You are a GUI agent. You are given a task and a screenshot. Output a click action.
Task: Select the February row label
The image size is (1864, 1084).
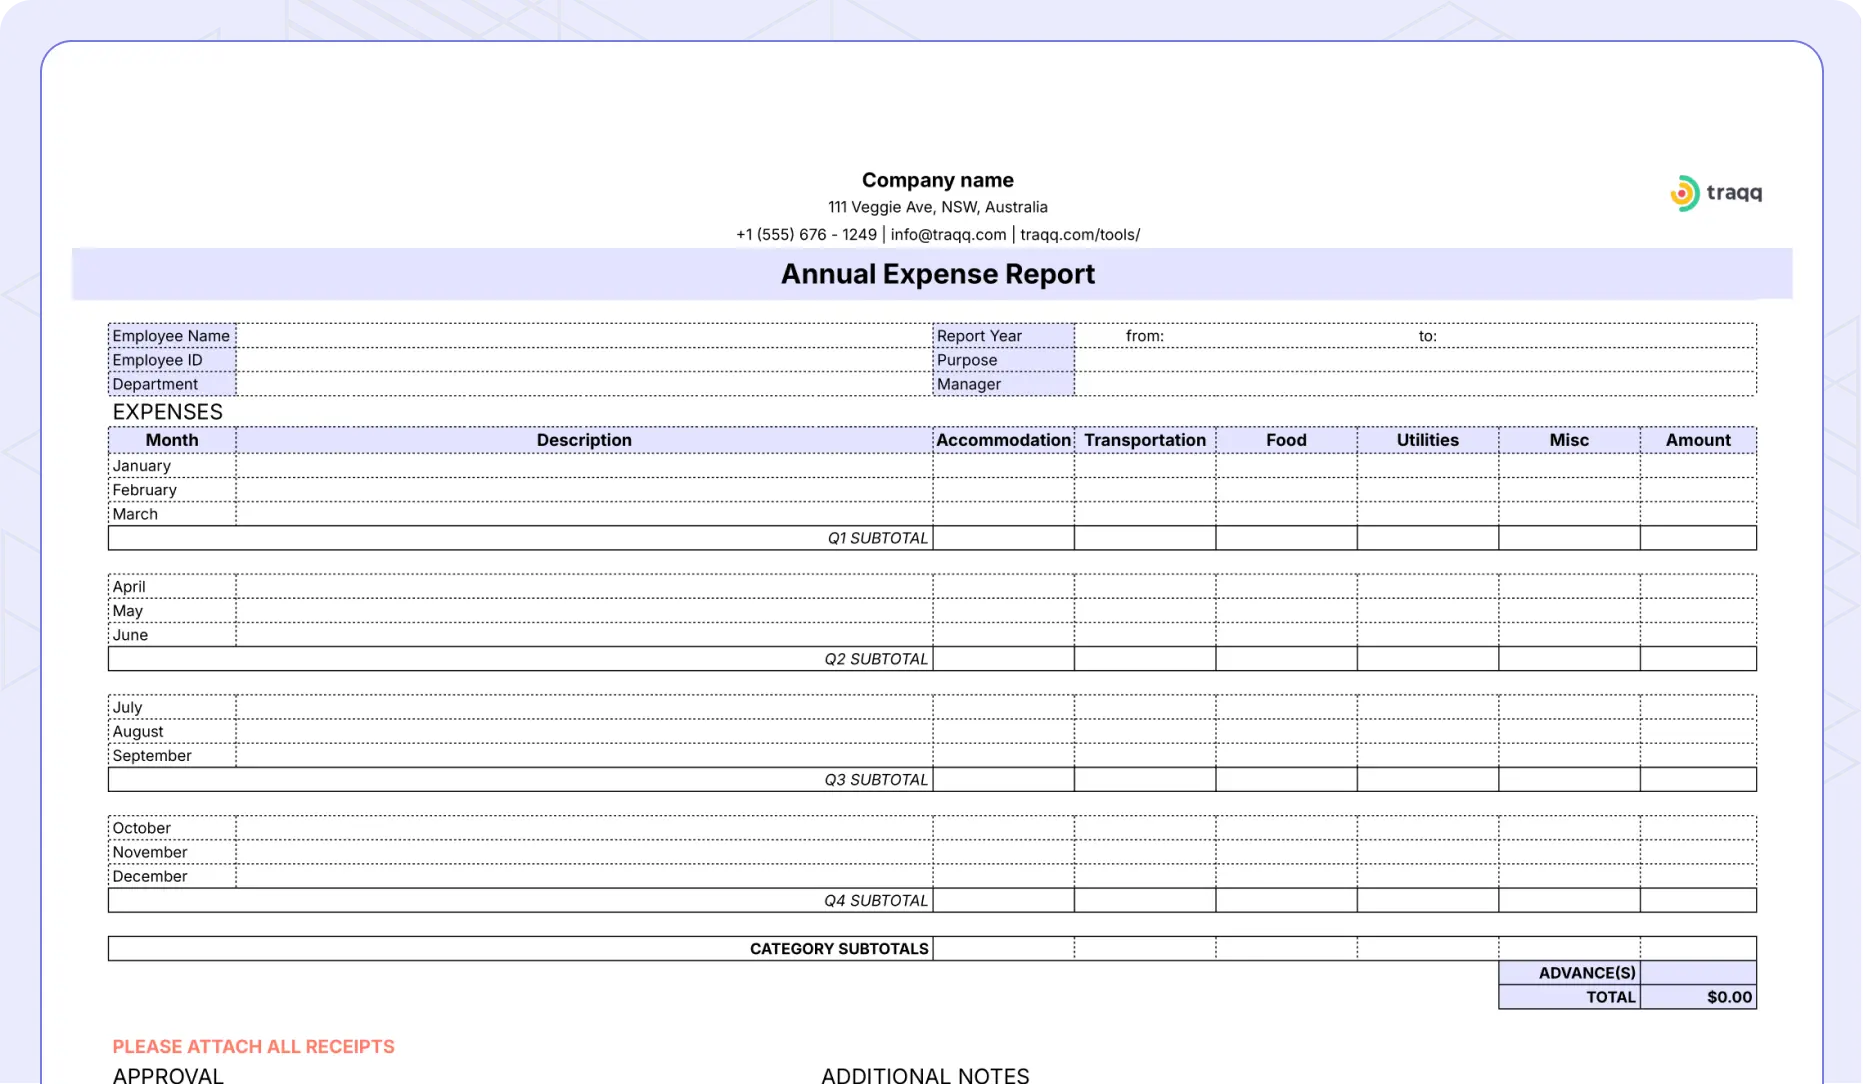[x=144, y=490]
